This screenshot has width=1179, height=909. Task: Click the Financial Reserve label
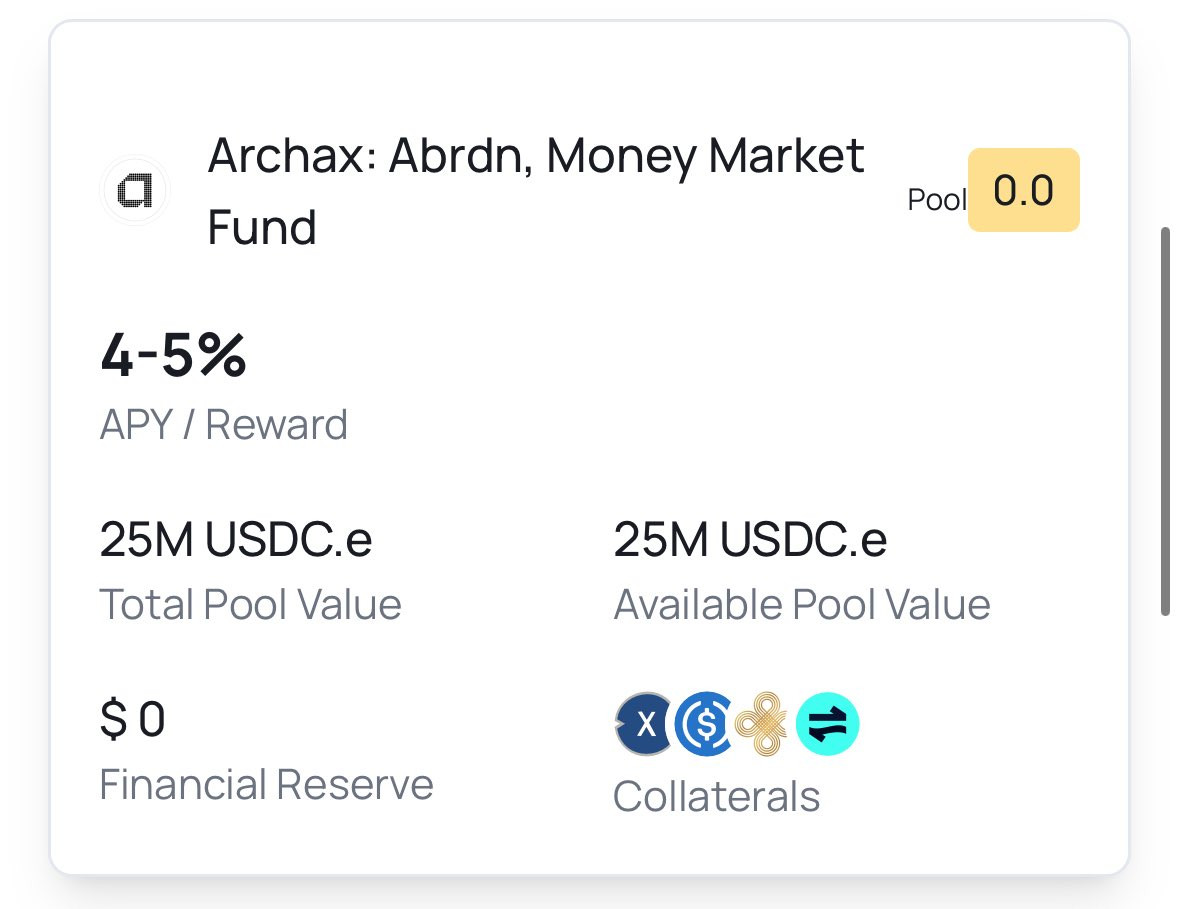click(x=266, y=785)
